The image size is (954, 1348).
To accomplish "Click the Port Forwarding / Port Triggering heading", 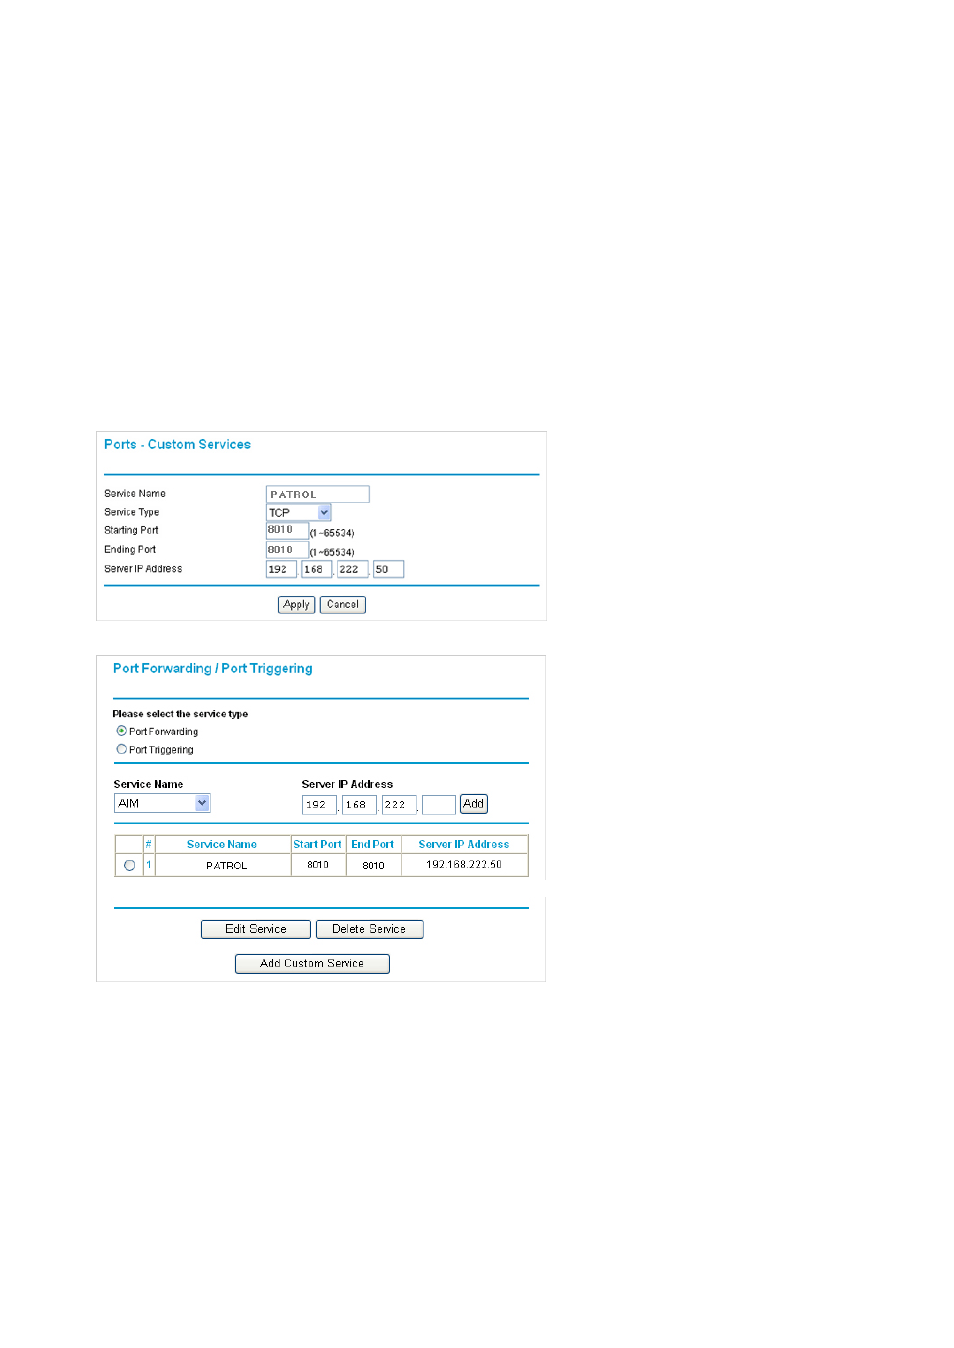I will [x=212, y=668].
